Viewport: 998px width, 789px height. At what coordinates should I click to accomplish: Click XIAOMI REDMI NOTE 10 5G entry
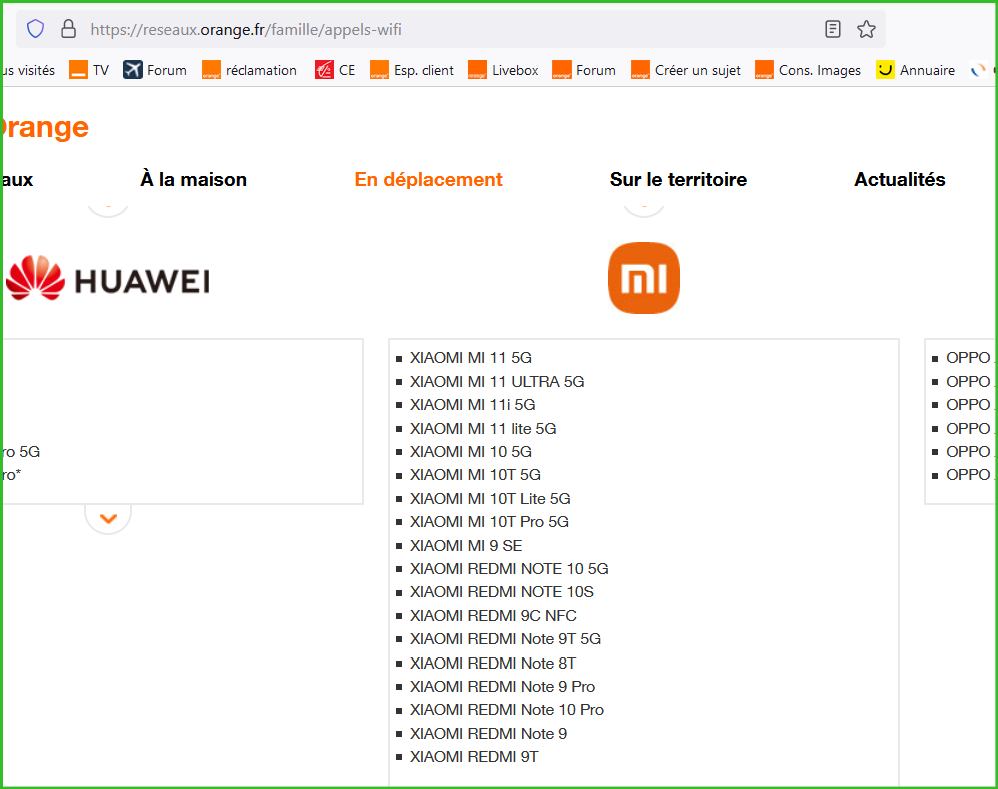(x=509, y=568)
